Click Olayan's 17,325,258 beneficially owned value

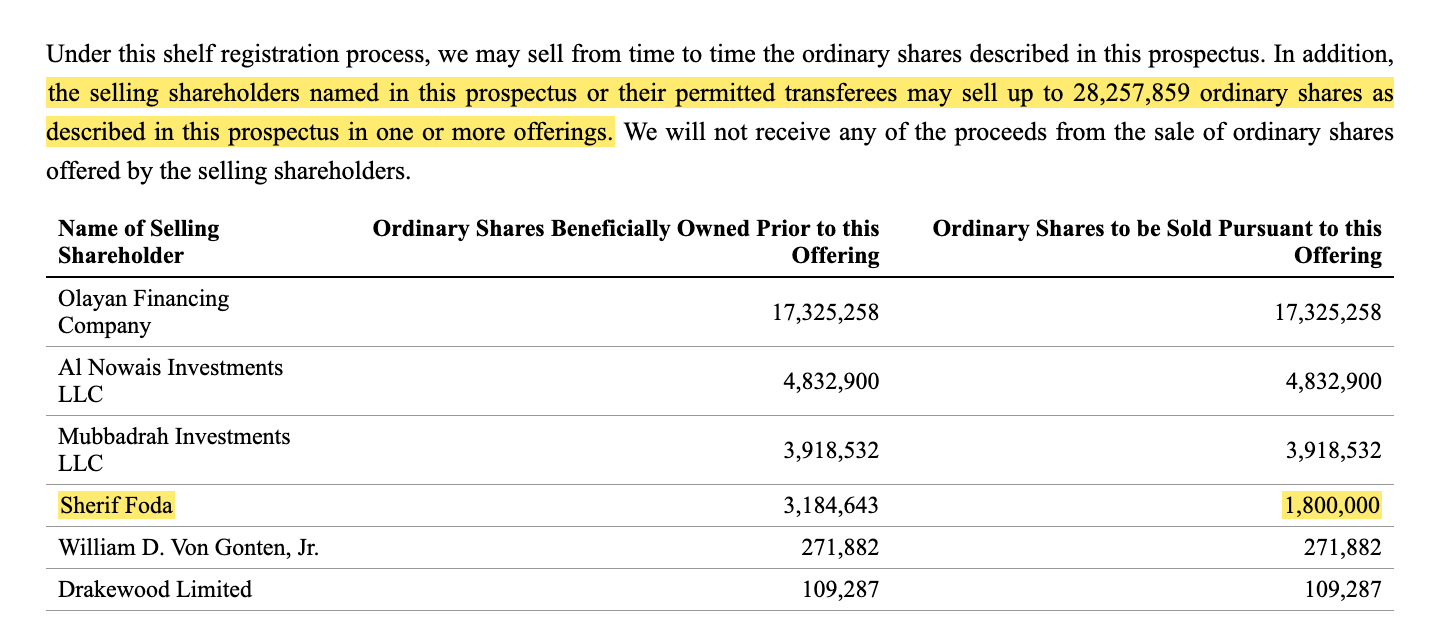(825, 313)
